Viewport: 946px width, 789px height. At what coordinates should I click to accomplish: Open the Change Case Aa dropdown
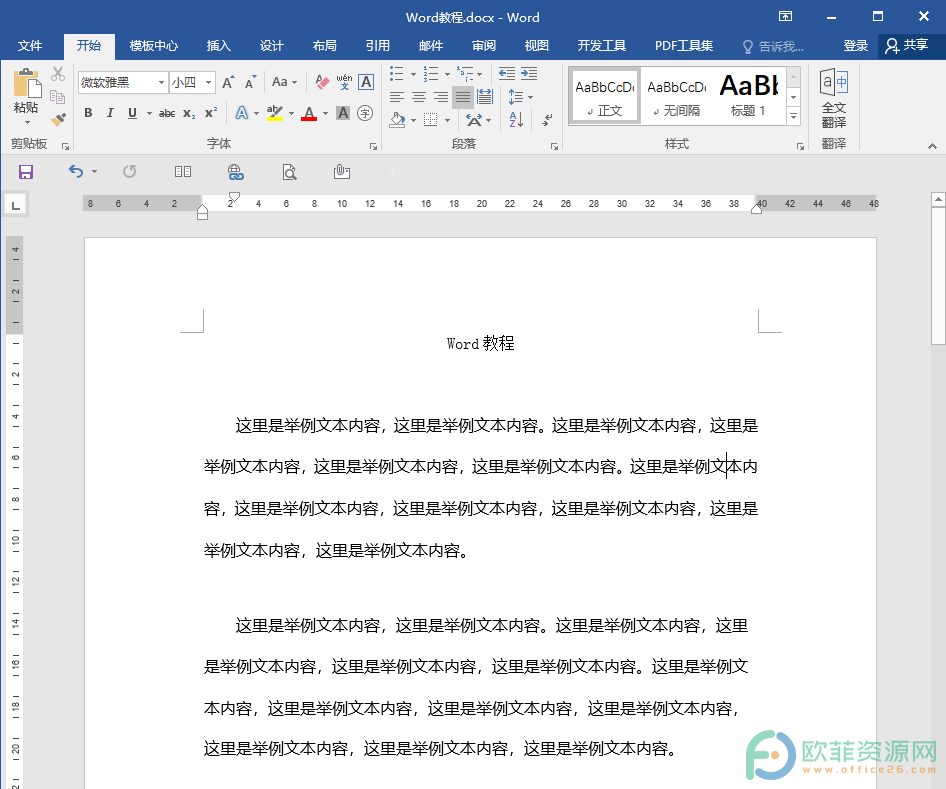tap(285, 82)
